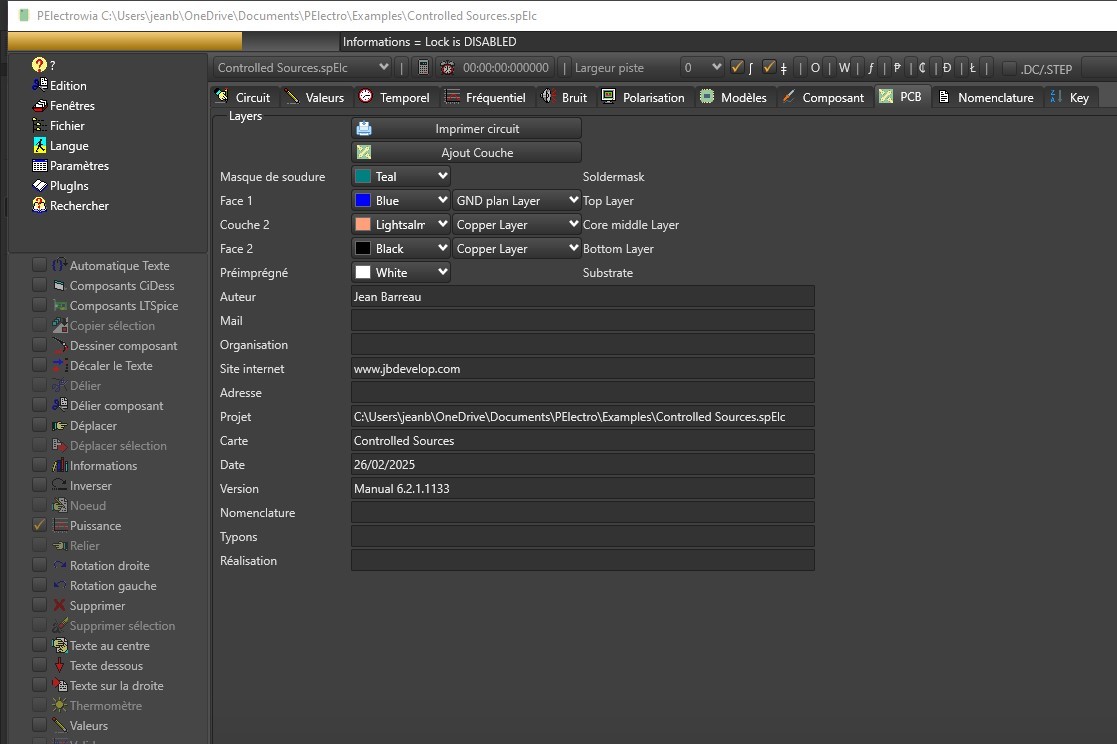Click the Inverser icon in tool list

click(x=60, y=486)
